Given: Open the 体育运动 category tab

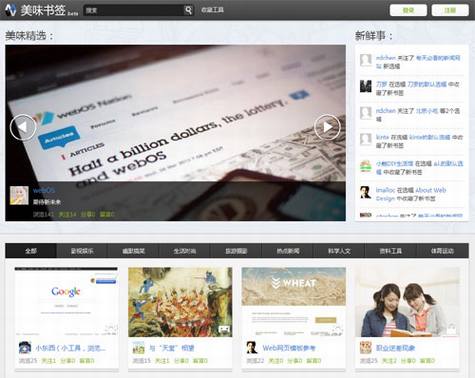Looking at the screenshot, I should (442, 251).
